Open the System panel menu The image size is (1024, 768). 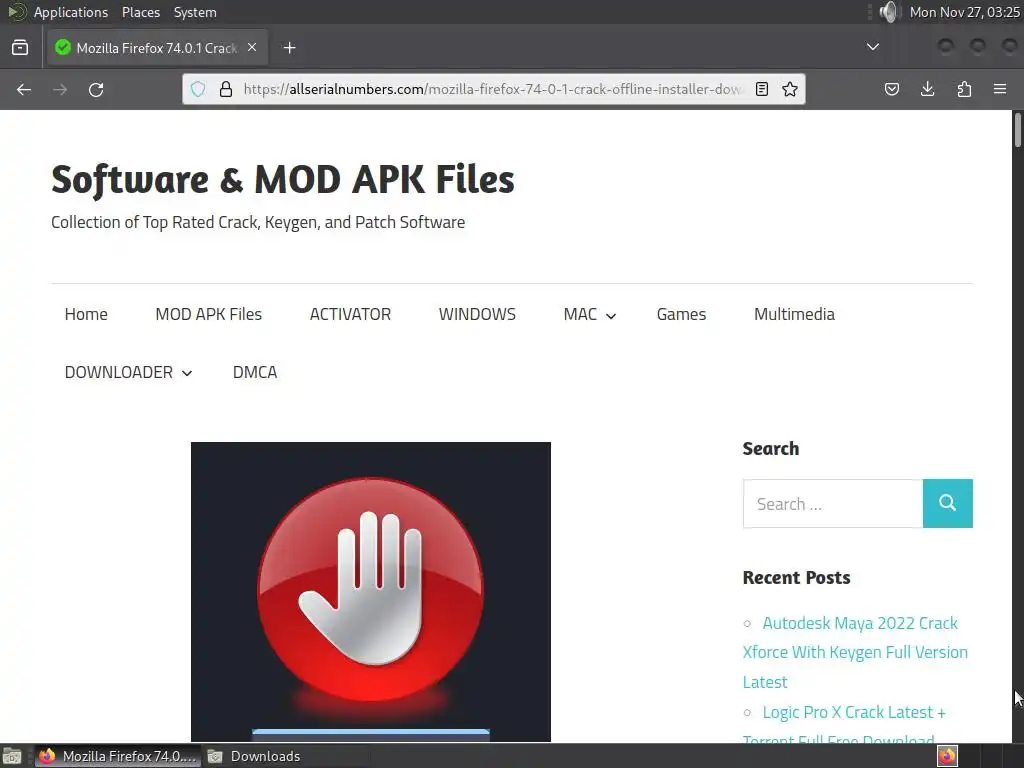[195, 12]
